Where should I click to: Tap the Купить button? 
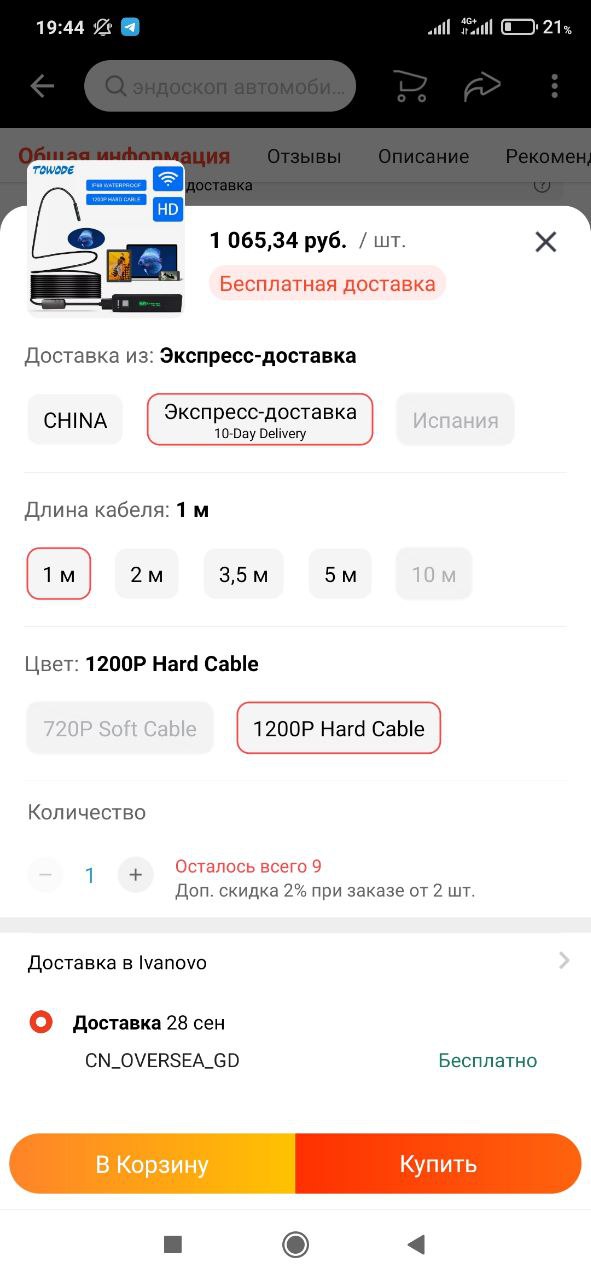438,1164
